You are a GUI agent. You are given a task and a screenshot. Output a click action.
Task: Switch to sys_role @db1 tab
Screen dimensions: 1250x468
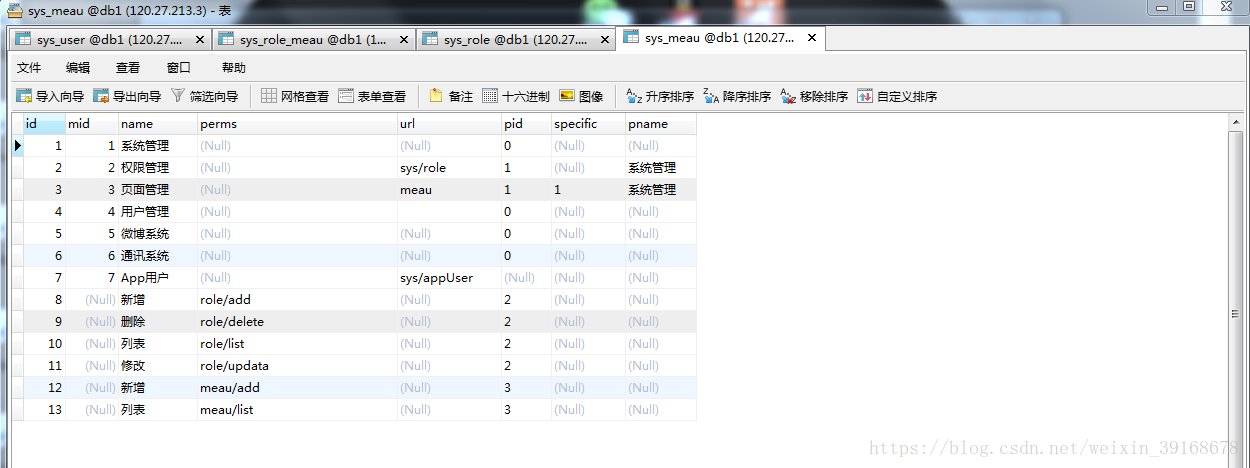(517, 39)
